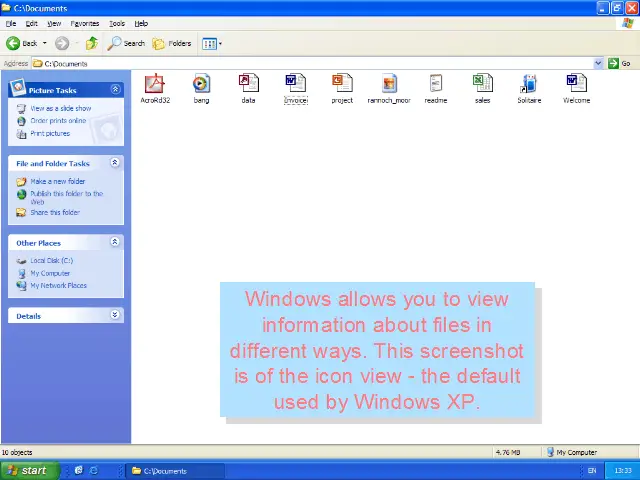Image resolution: width=640 pixels, height=480 pixels.
Task: Select the Invoice document icon
Action: pyautogui.click(x=295, y=84)
